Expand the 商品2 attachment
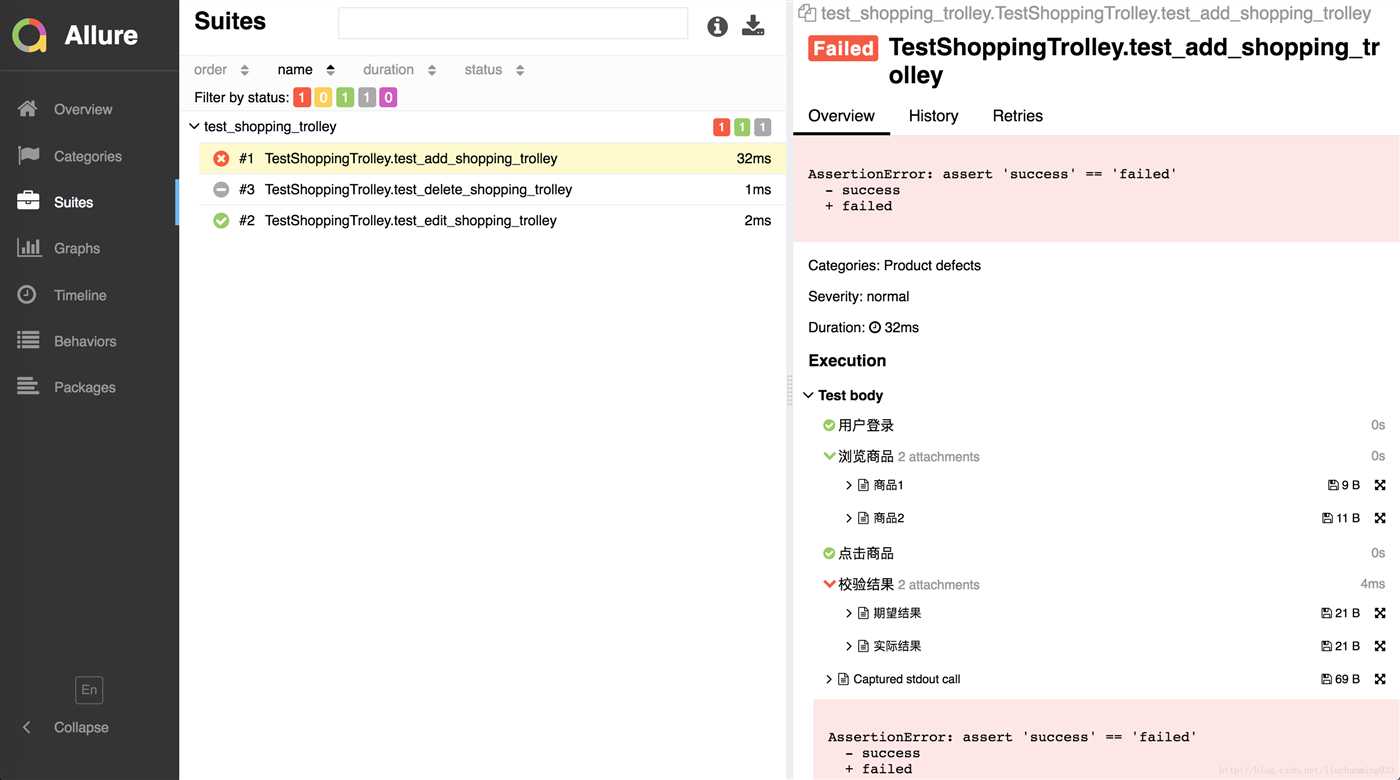The width and height of the screenshot is (1400, 780). (x=849, y=518)
